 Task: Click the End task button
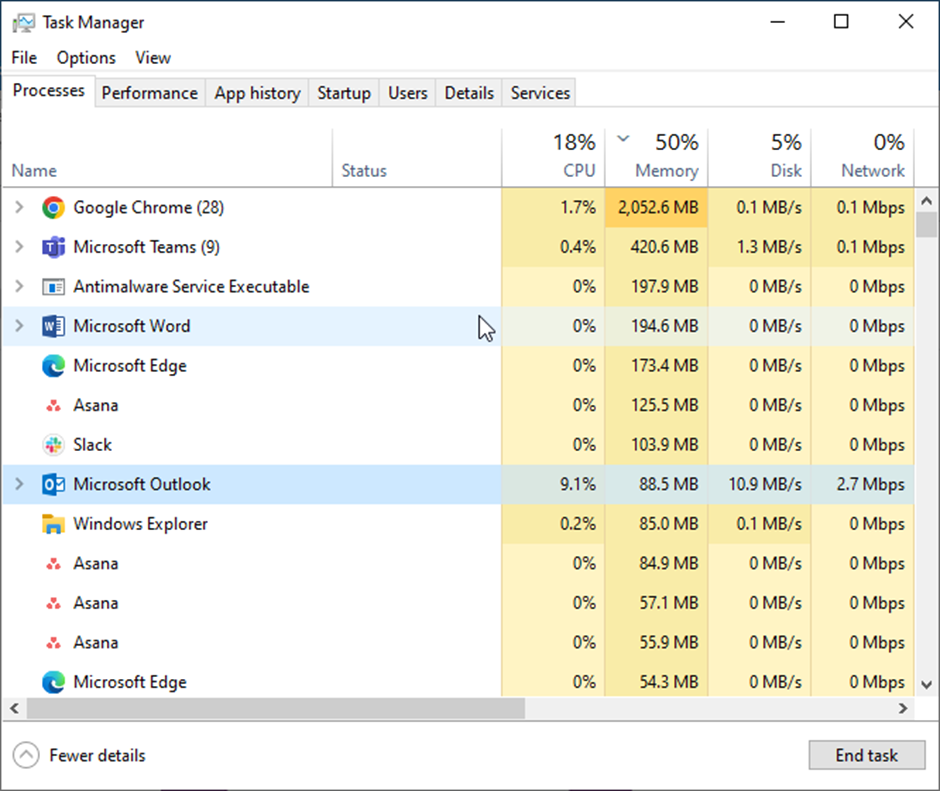tap(867, 755)
